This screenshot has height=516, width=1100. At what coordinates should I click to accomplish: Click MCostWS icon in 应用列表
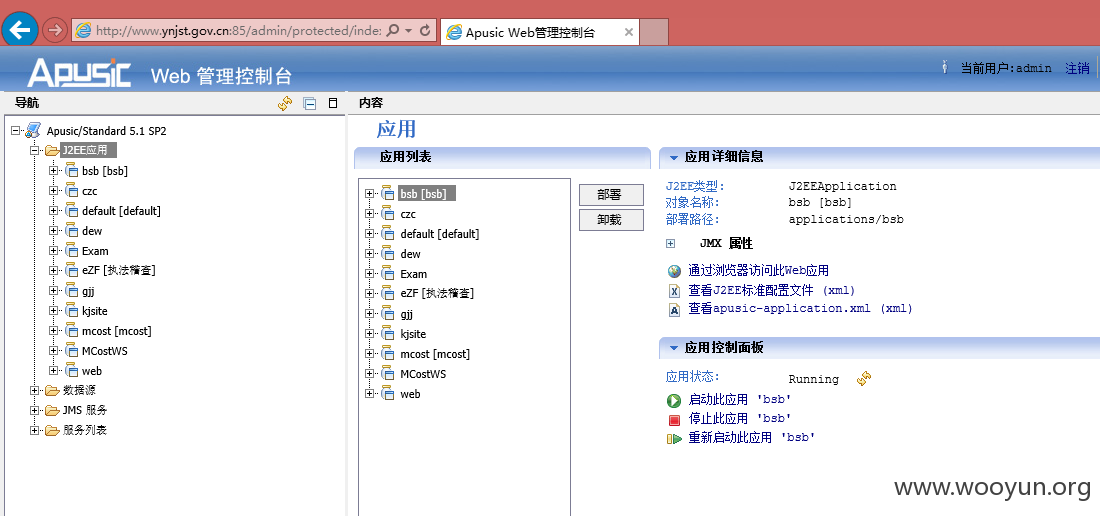[x=389, y=374]
